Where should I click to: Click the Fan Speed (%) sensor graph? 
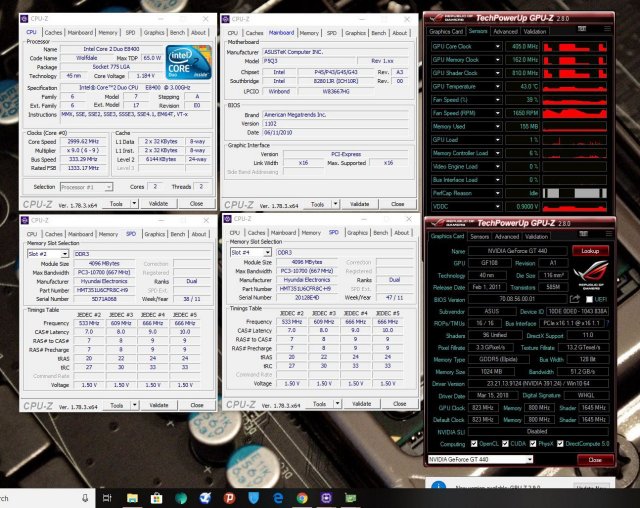[x=575, y=100]
